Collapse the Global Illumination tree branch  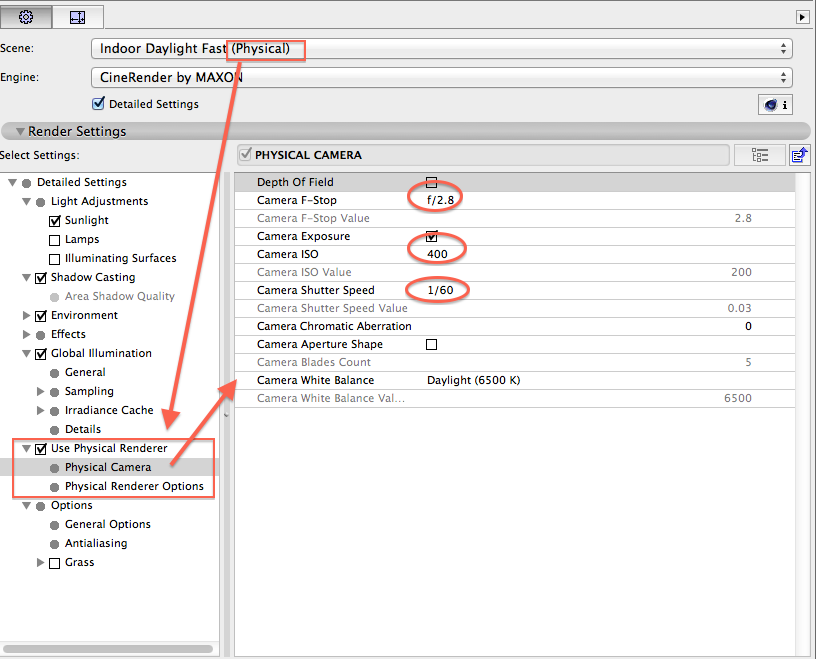click(26, 352)
